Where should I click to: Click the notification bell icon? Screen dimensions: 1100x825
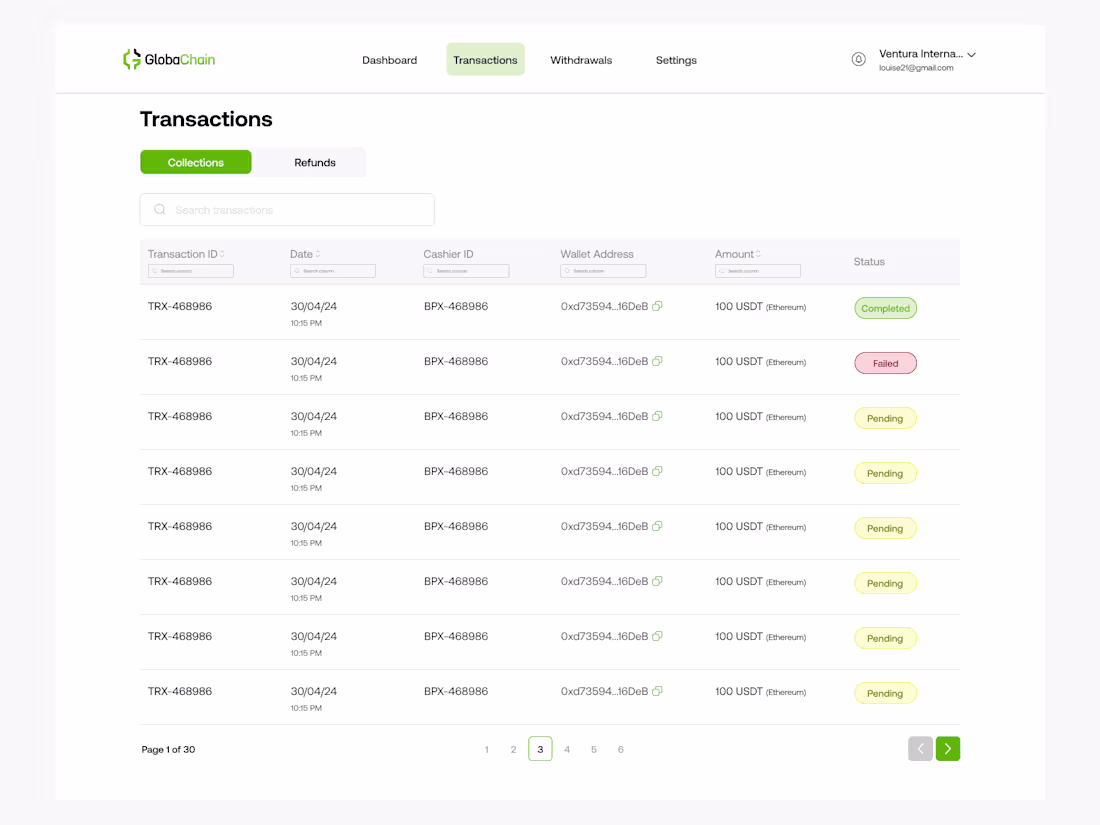(858, 59)
